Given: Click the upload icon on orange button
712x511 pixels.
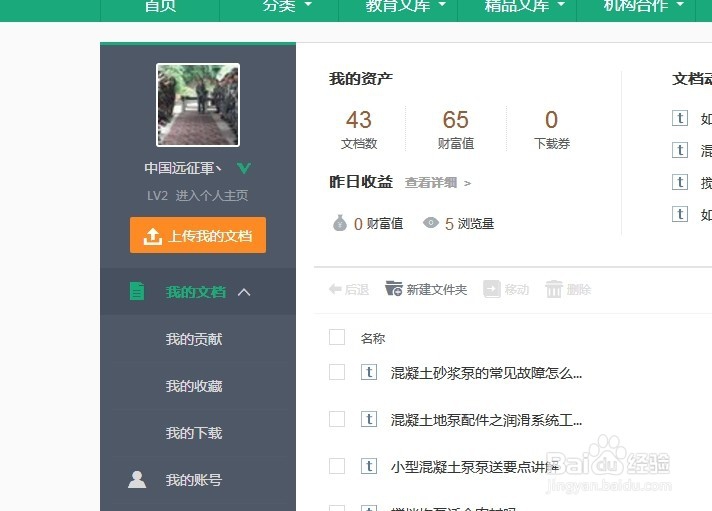Looking at the screenshot, I should pos(153,236).
